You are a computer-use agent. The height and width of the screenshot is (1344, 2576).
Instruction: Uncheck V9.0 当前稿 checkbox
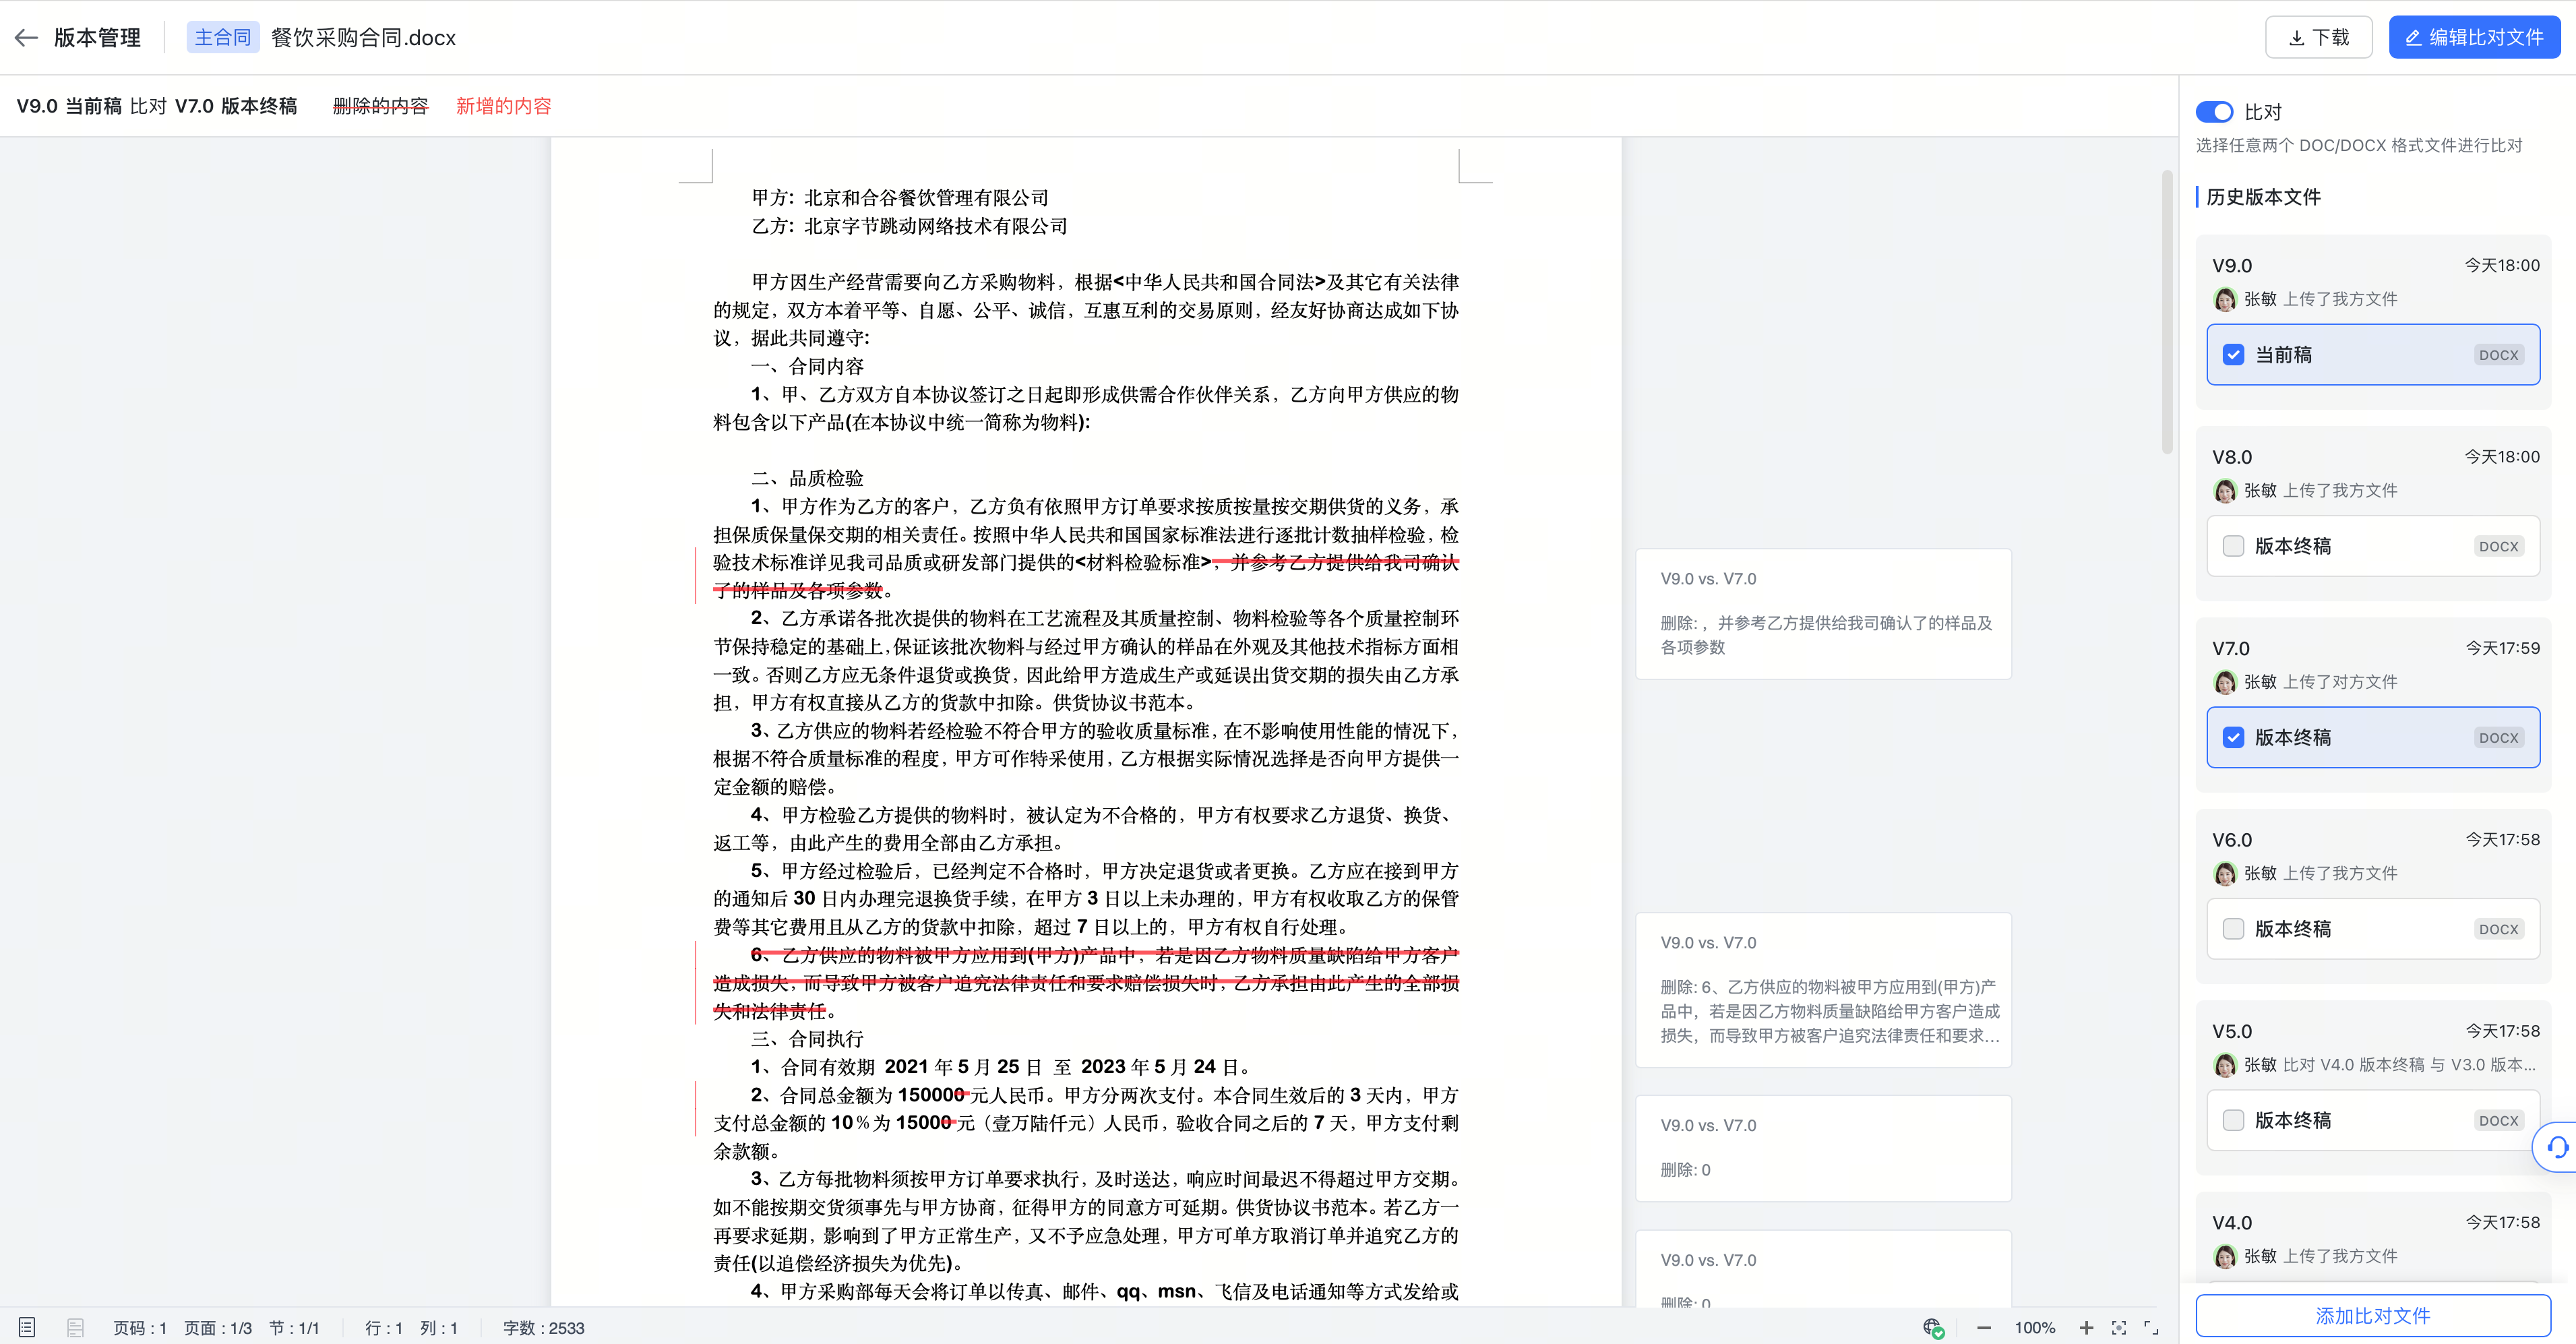[x=2233, y=355]
